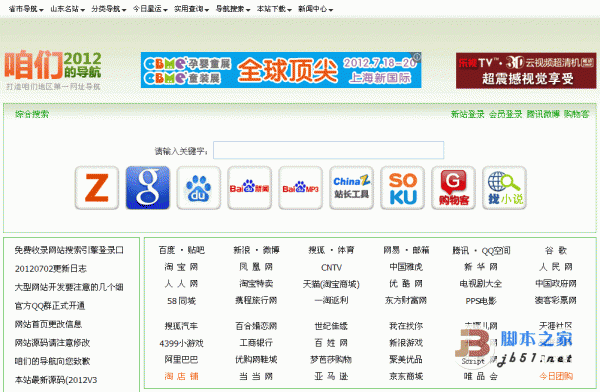Expand the 今日星运 dropdown menu
The image size is (600, 392).
click(150, 9)
